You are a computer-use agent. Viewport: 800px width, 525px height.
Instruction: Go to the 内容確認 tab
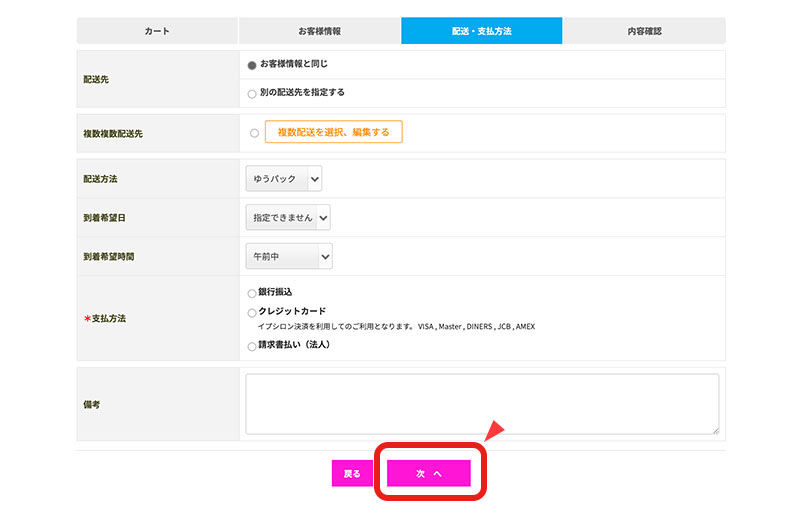pyautogui.click(x=643, y=31)
